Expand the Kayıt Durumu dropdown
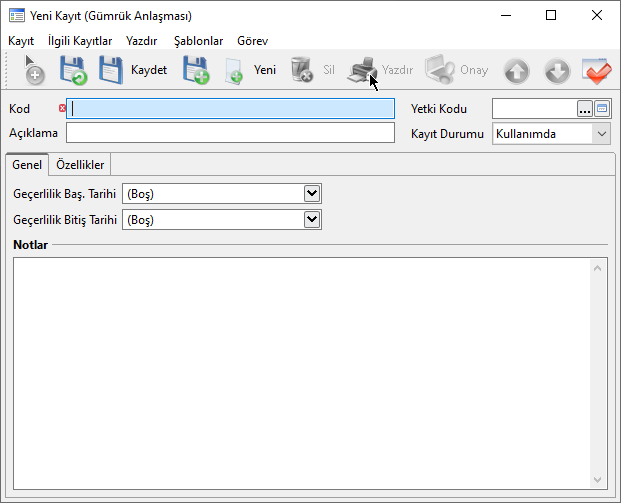 click(601, 134)
